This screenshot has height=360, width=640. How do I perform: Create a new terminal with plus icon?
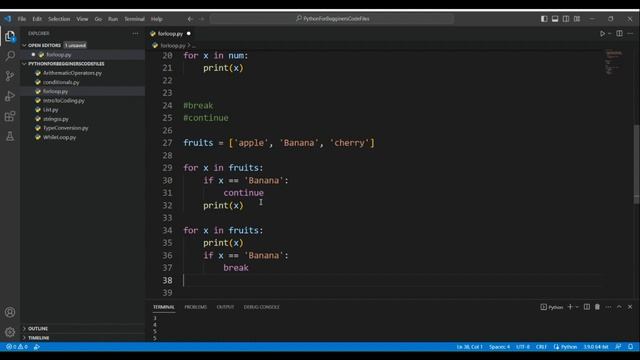(x=570, y=307)
